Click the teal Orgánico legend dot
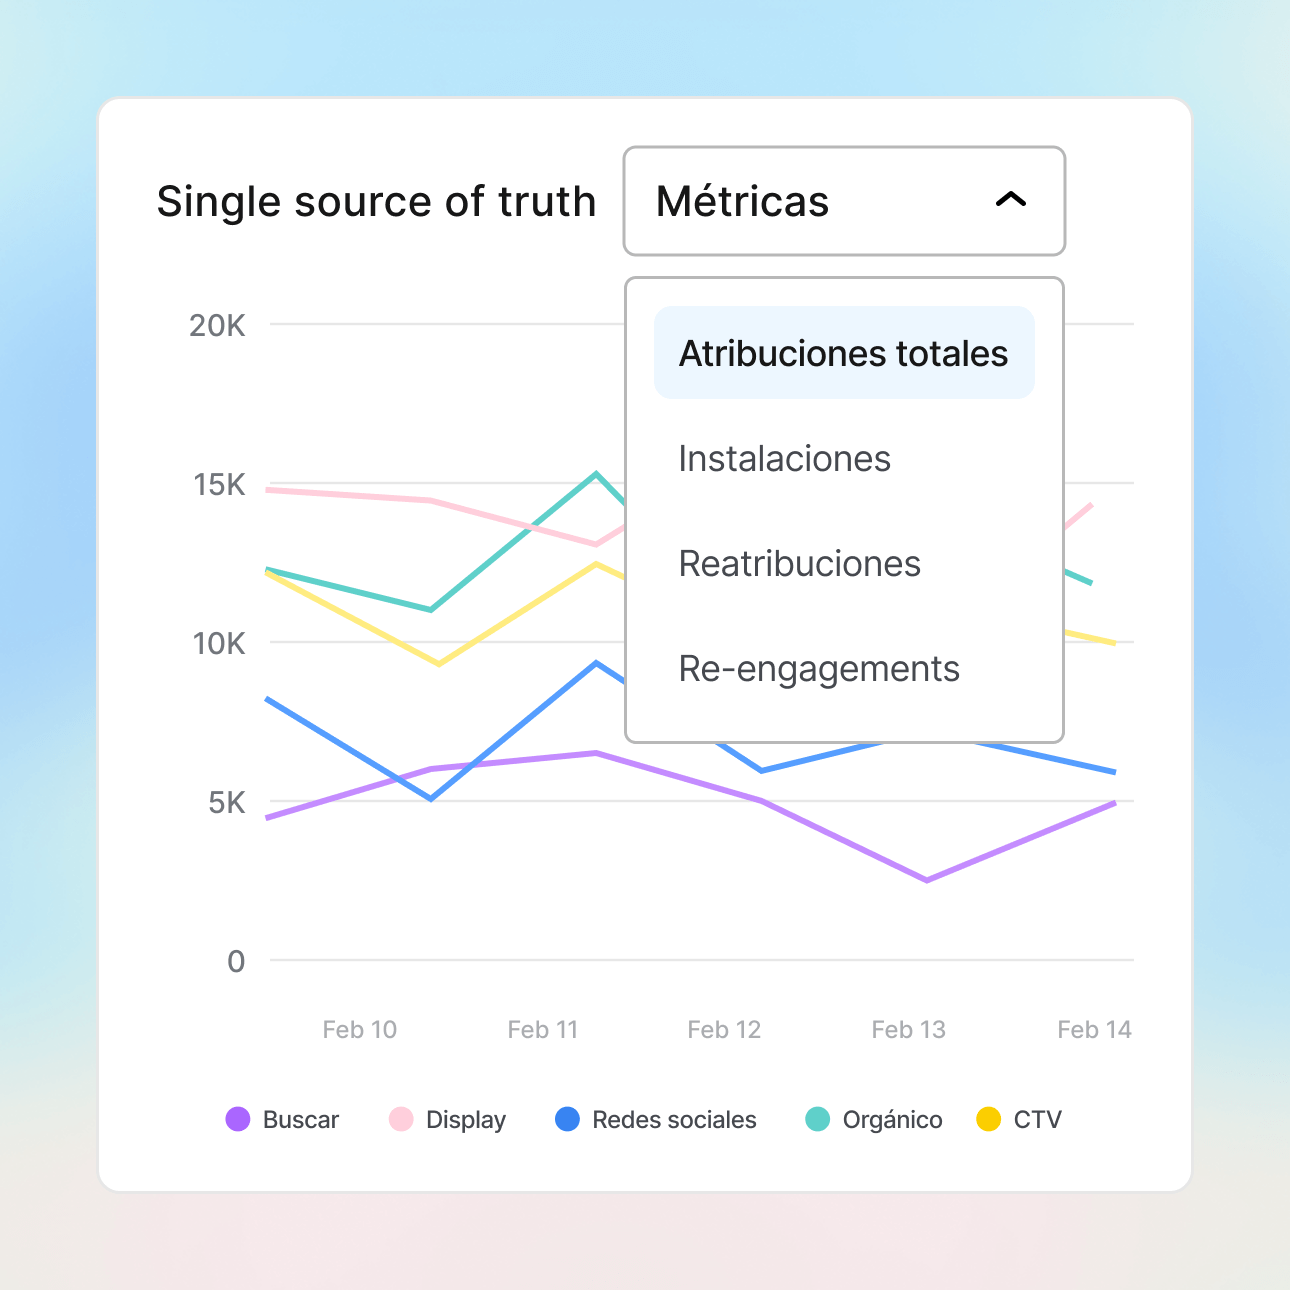 818,1119
